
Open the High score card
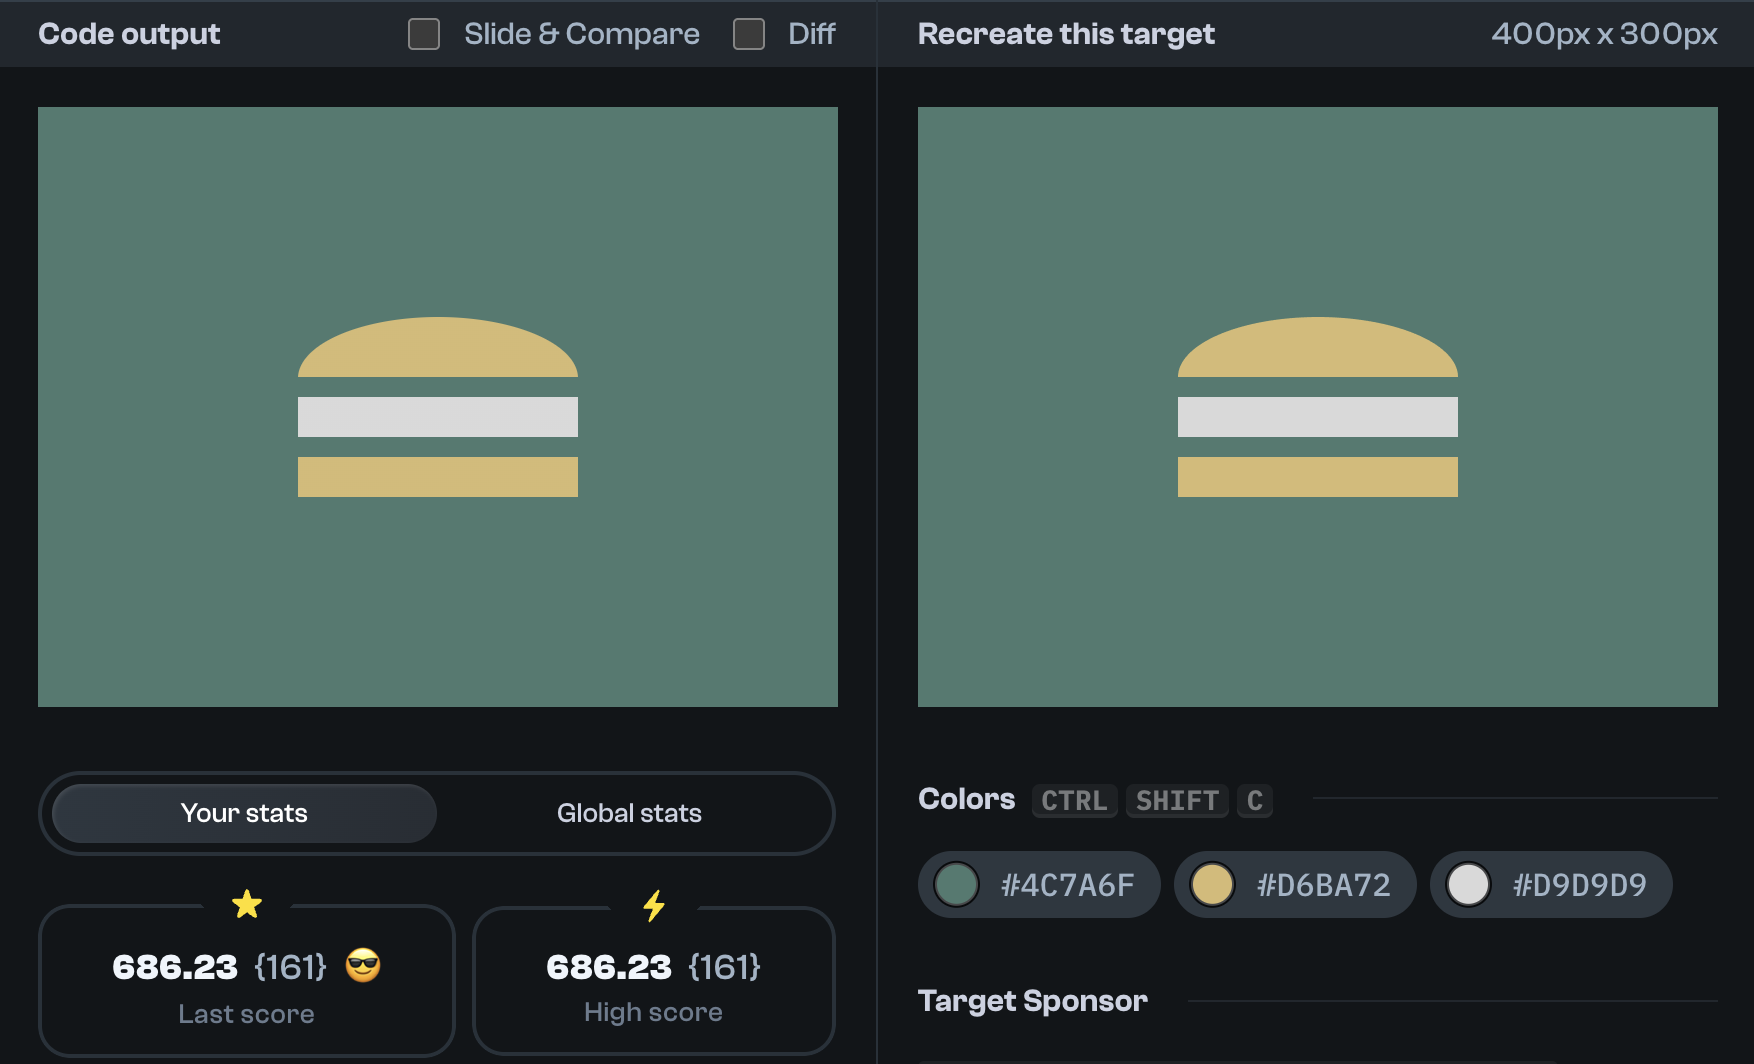(x=654, y=980)
